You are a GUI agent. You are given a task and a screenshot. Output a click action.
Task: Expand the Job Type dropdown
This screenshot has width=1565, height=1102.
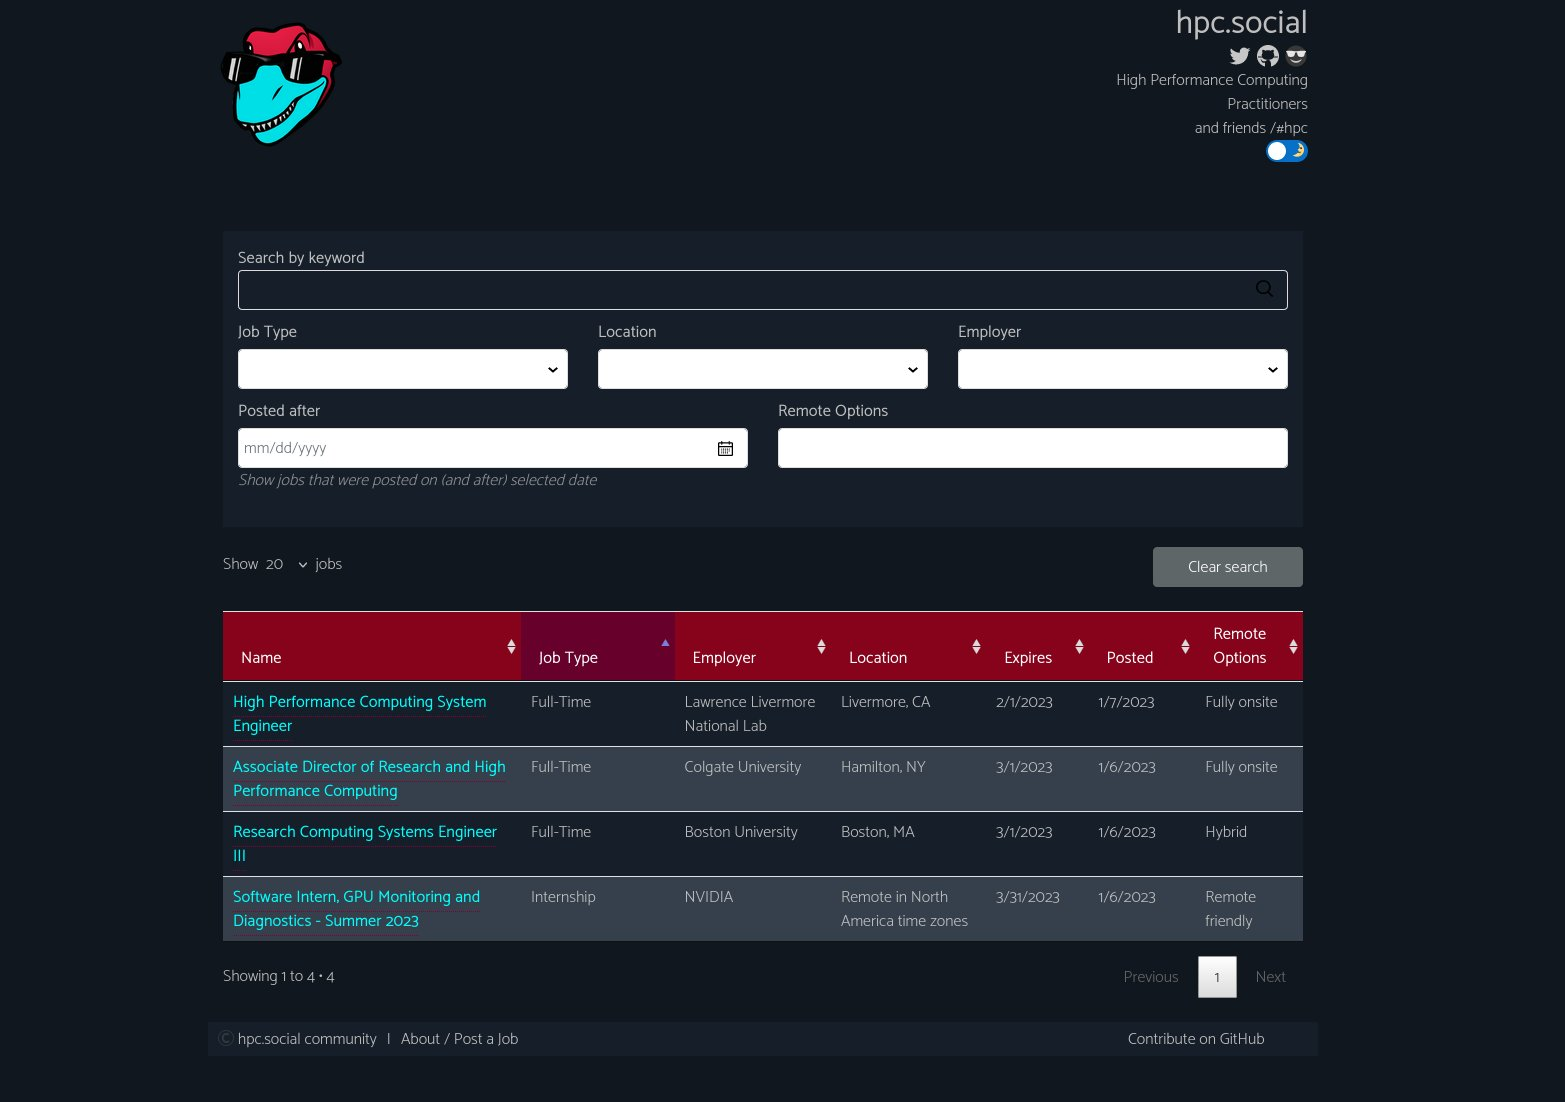(402, 369)
